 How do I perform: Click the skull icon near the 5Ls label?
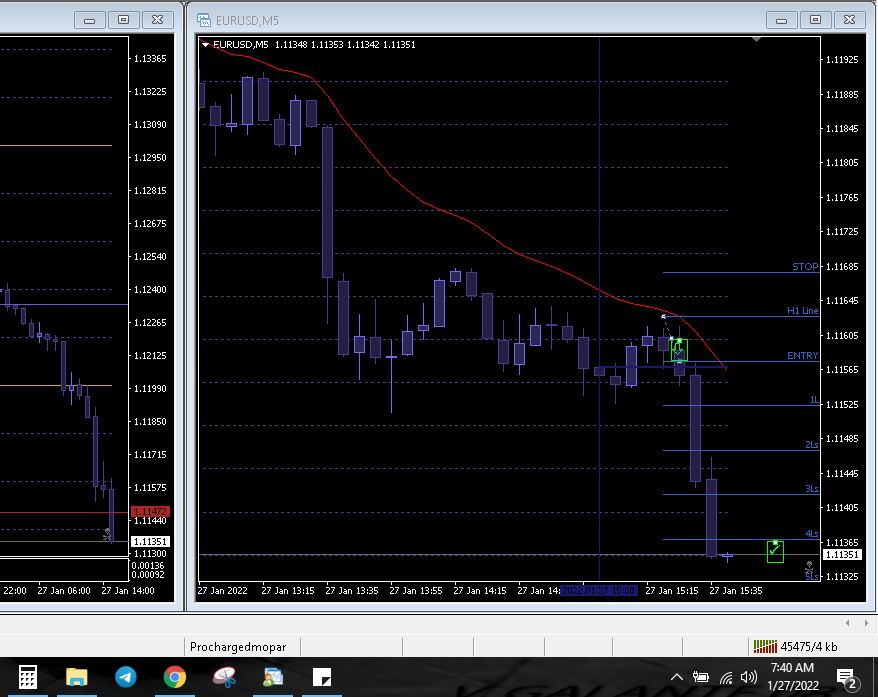(809, 566)
